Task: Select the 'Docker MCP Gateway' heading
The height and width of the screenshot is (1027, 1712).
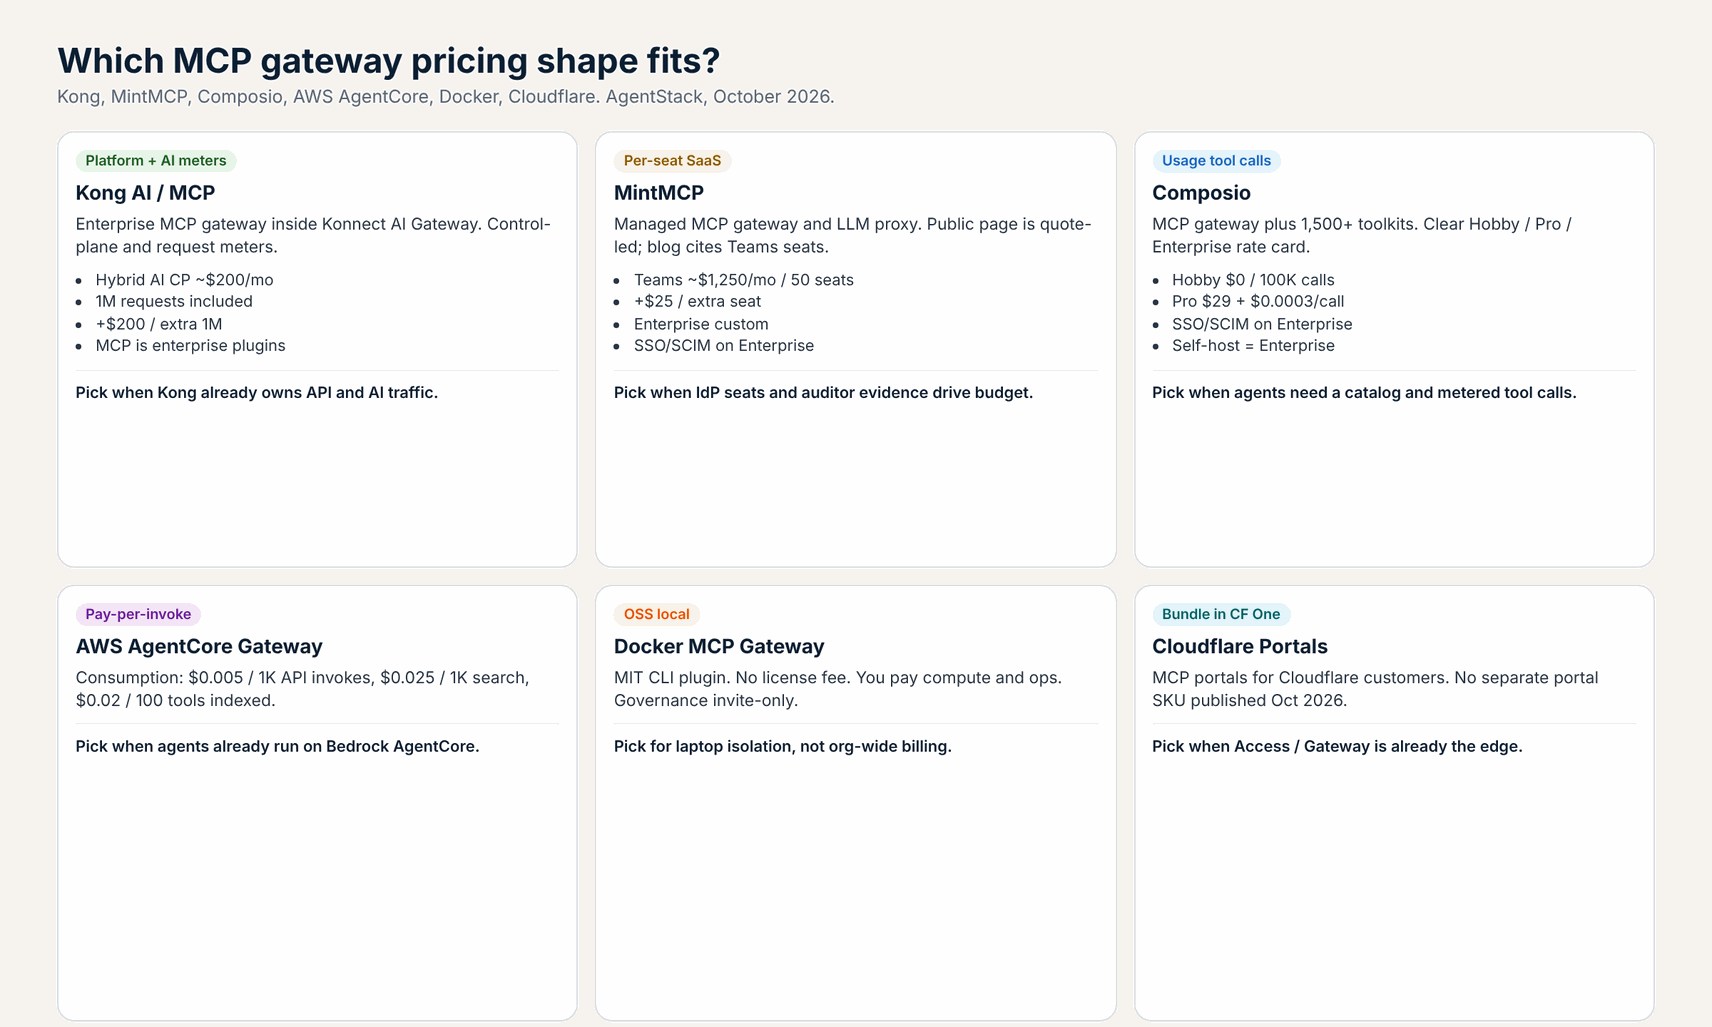Action: tap(719, 647)
